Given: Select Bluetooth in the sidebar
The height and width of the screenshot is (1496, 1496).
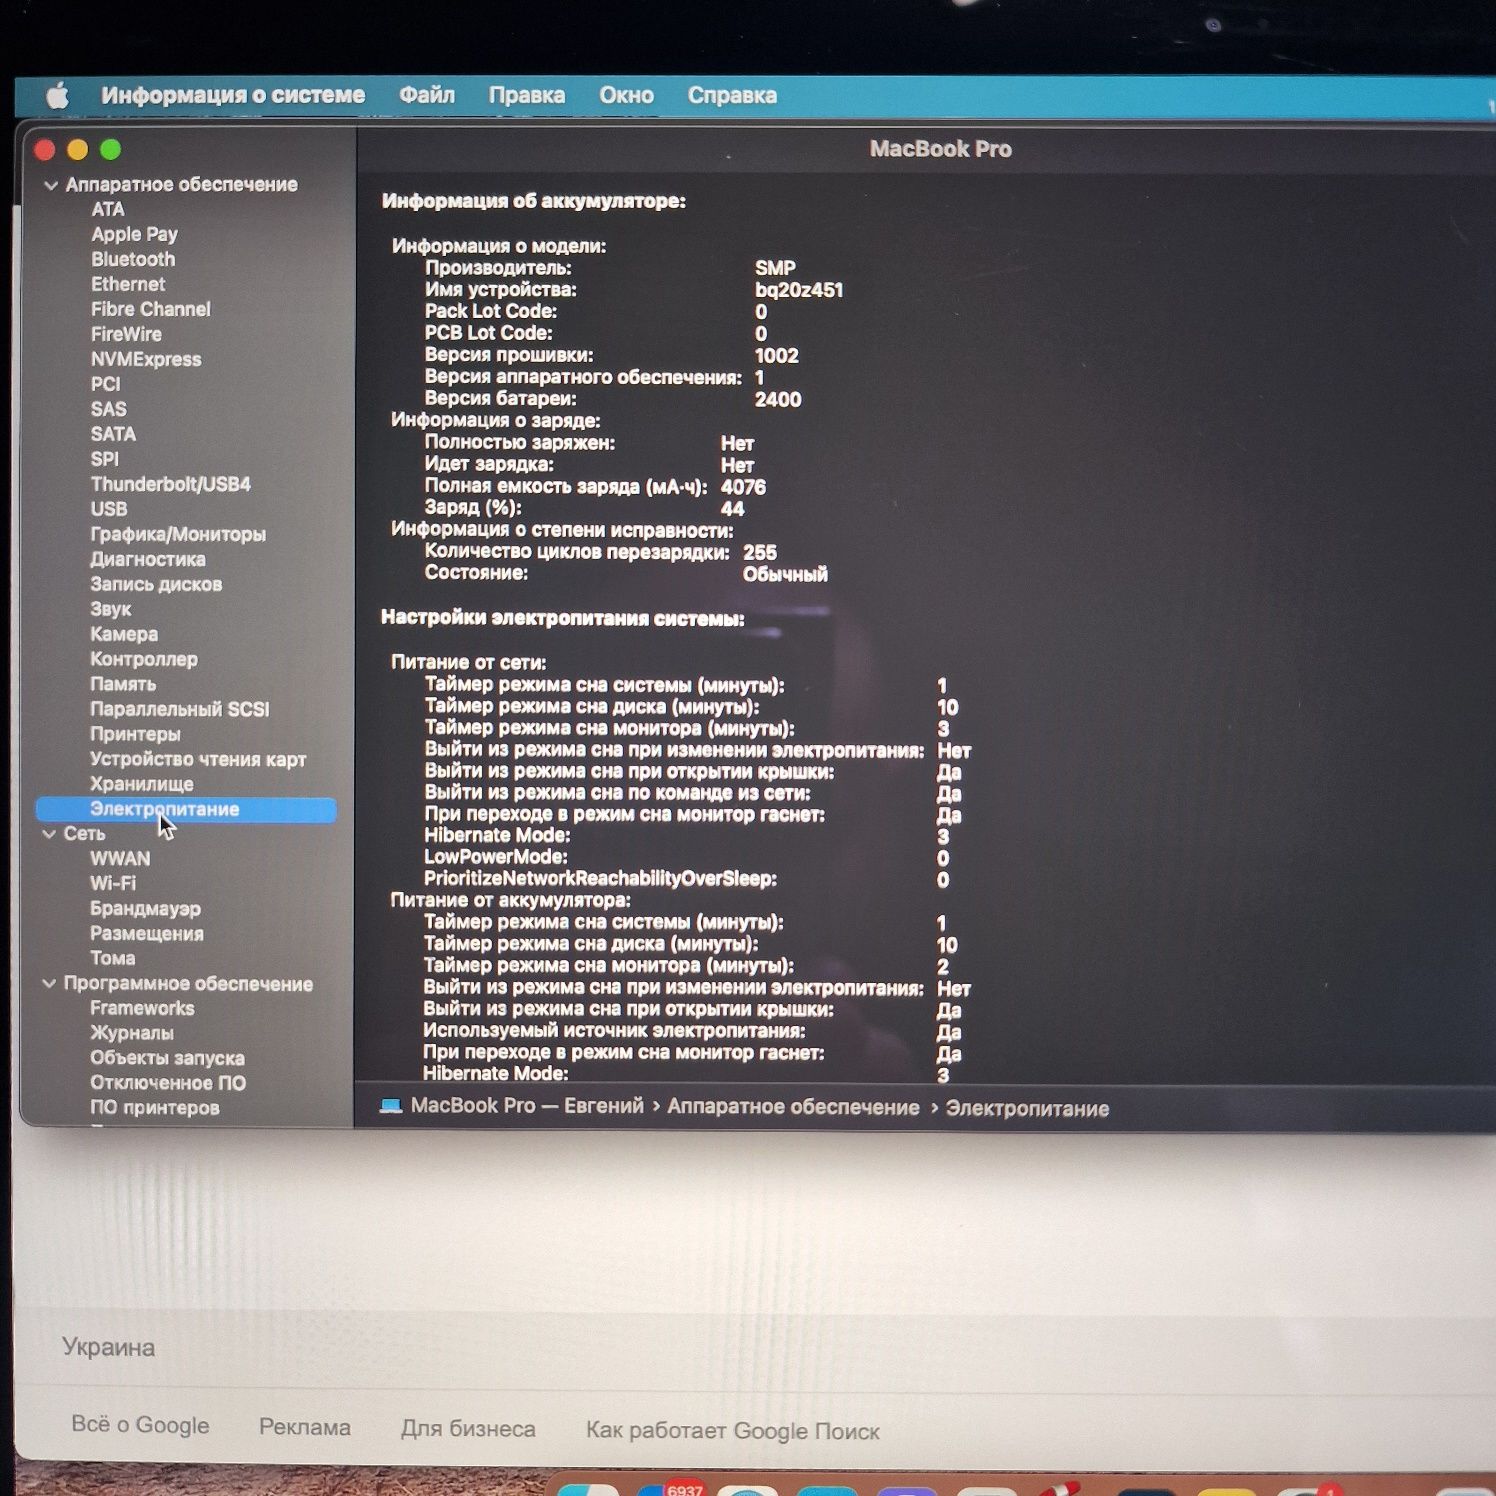Looking at the screenshot, I should (133, 259).
